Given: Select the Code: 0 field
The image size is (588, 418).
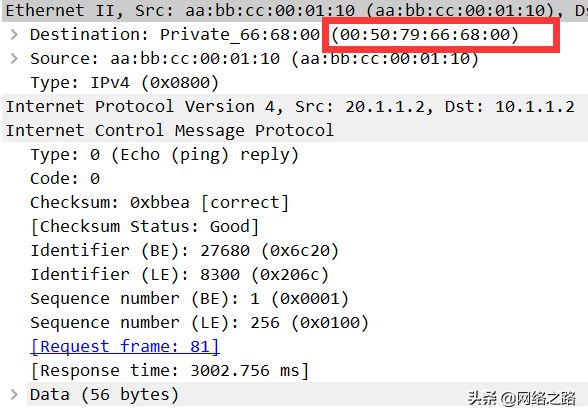Looking at the screenshot, I should click(x=65, y=178).
